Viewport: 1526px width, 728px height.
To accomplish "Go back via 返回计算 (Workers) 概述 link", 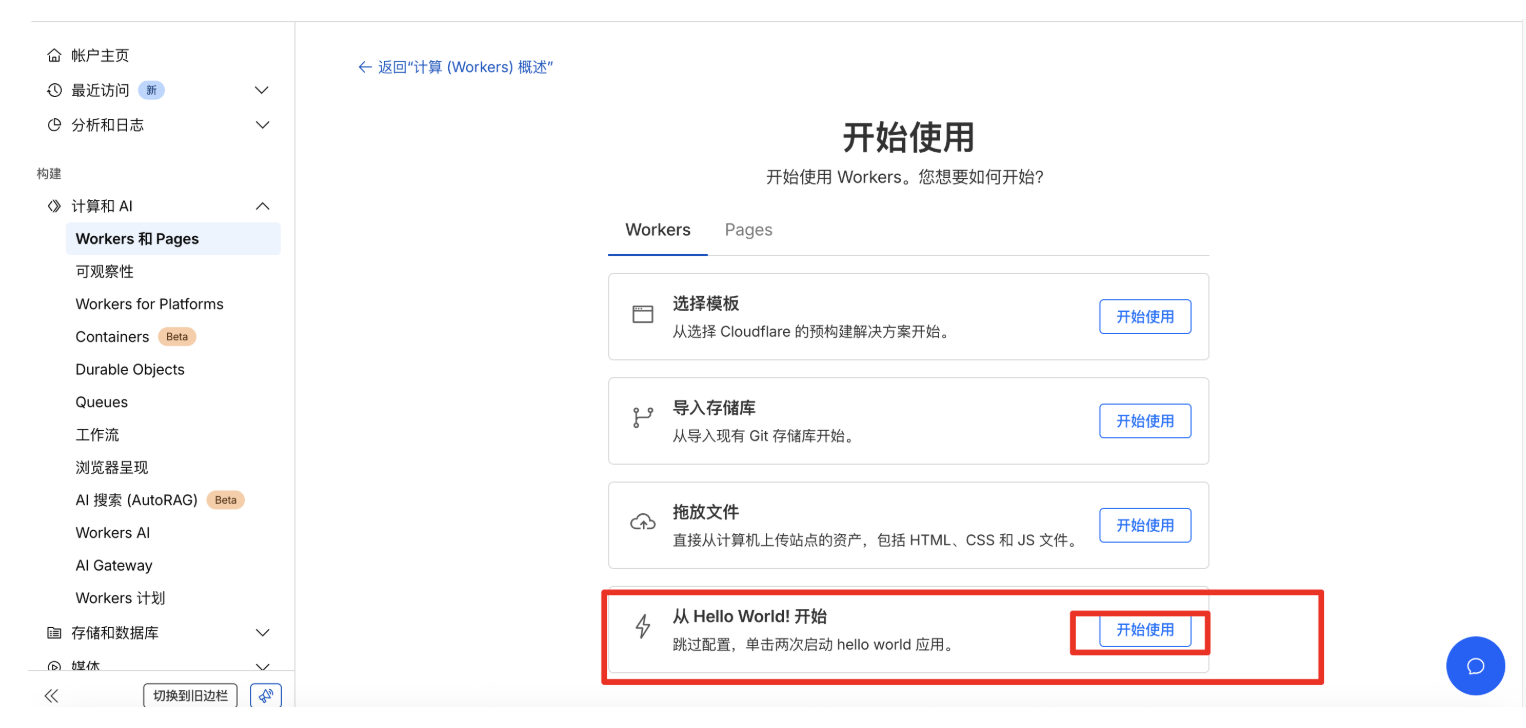I will [x=456, y=67].
